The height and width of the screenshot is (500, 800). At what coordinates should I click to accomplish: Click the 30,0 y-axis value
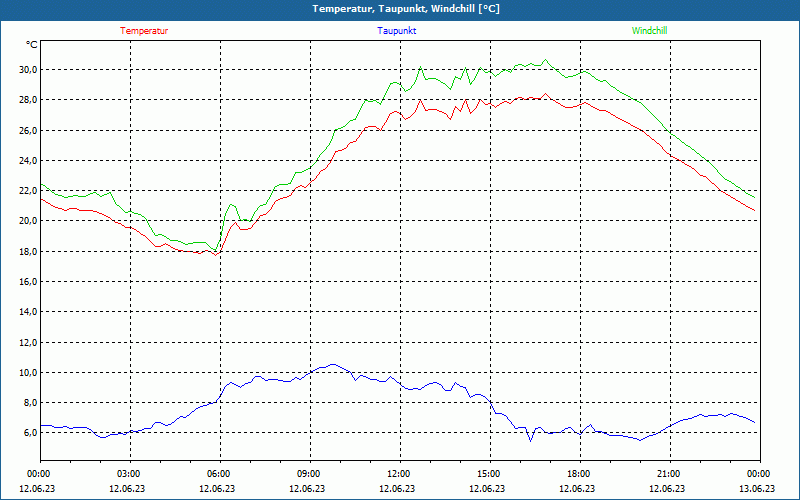29,69
